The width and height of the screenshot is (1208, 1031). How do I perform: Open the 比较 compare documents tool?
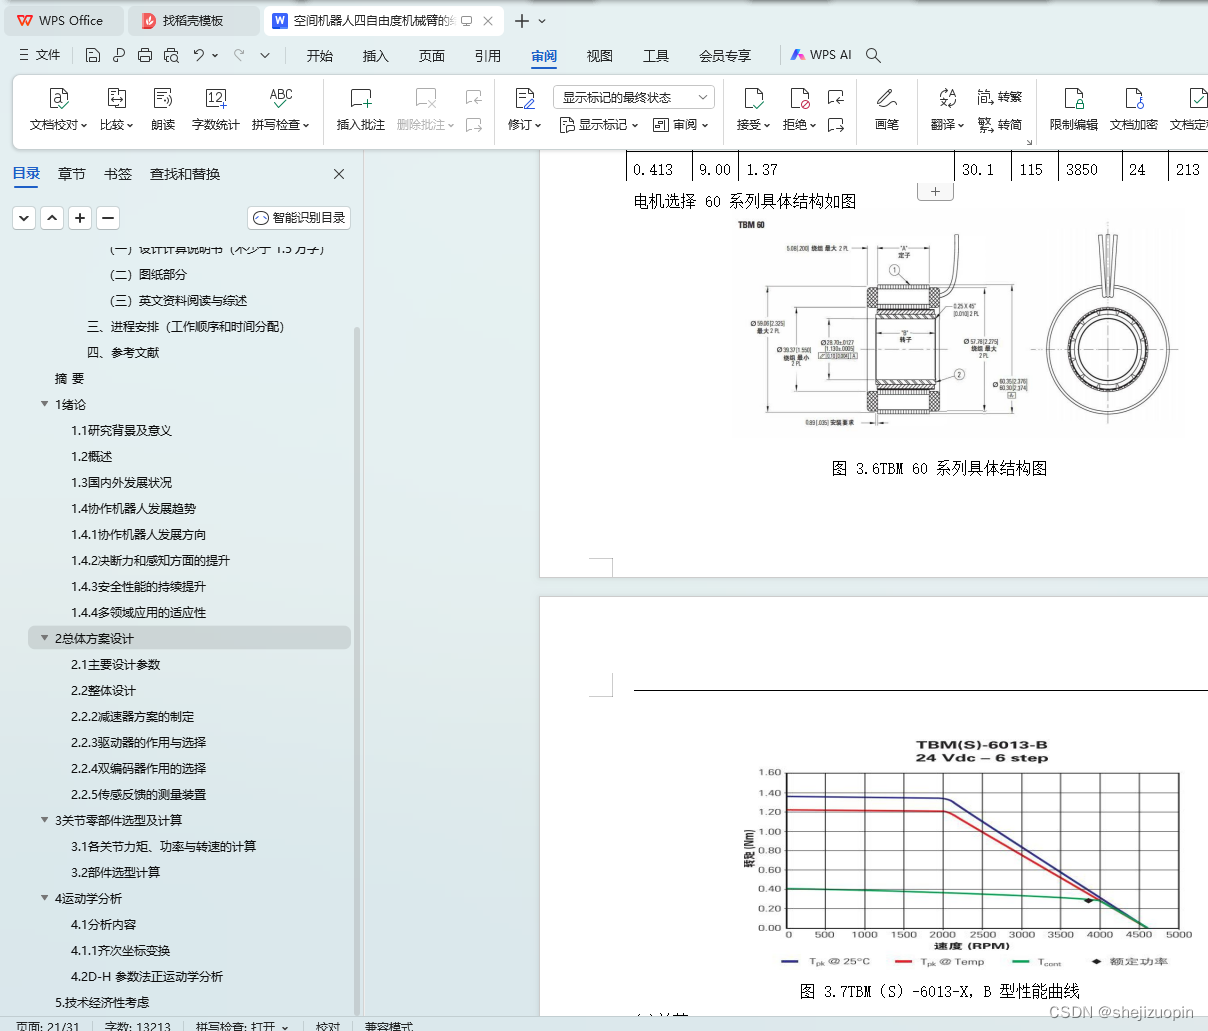pos(116,109)
